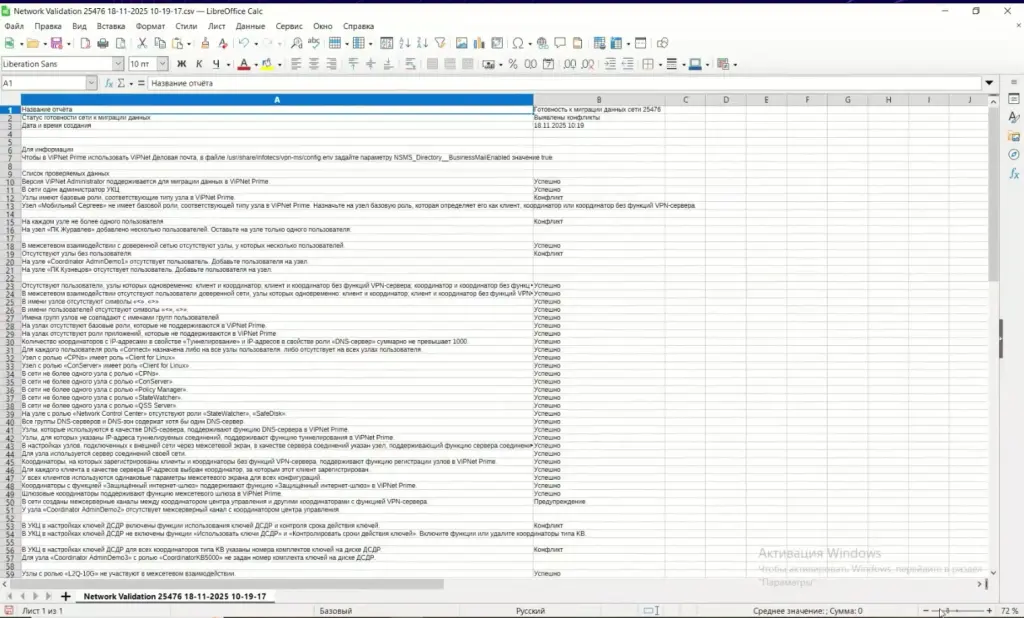Open Find and Replace
The height and width of the screenshot is (618, 1024).
coord(296,43)
